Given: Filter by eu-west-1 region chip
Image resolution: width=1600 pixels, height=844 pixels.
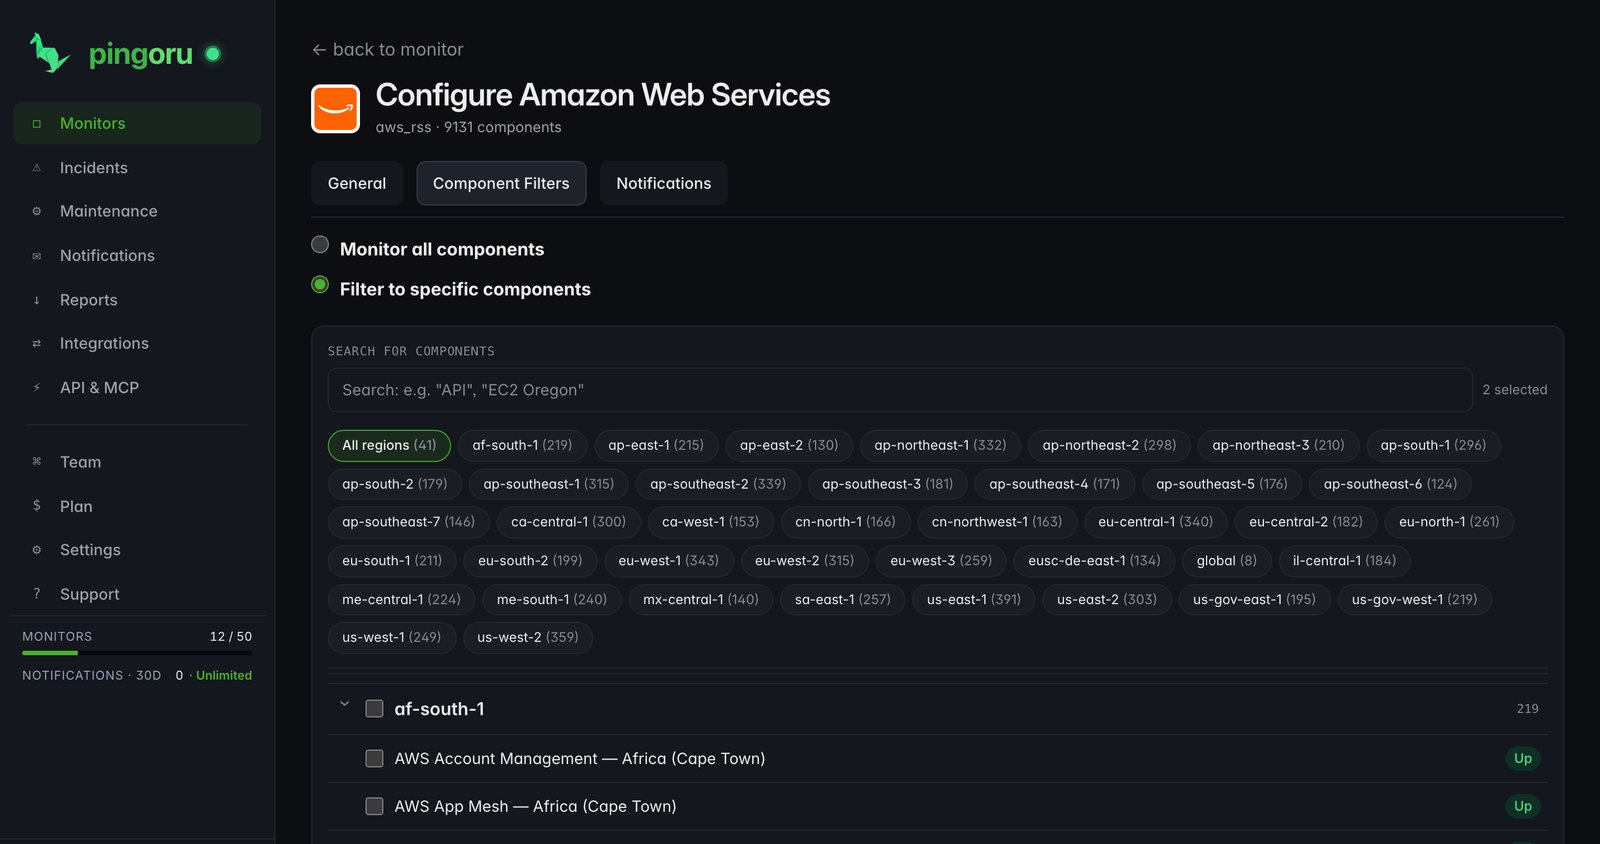Looking at the screenshot, I should pos(669,561).
